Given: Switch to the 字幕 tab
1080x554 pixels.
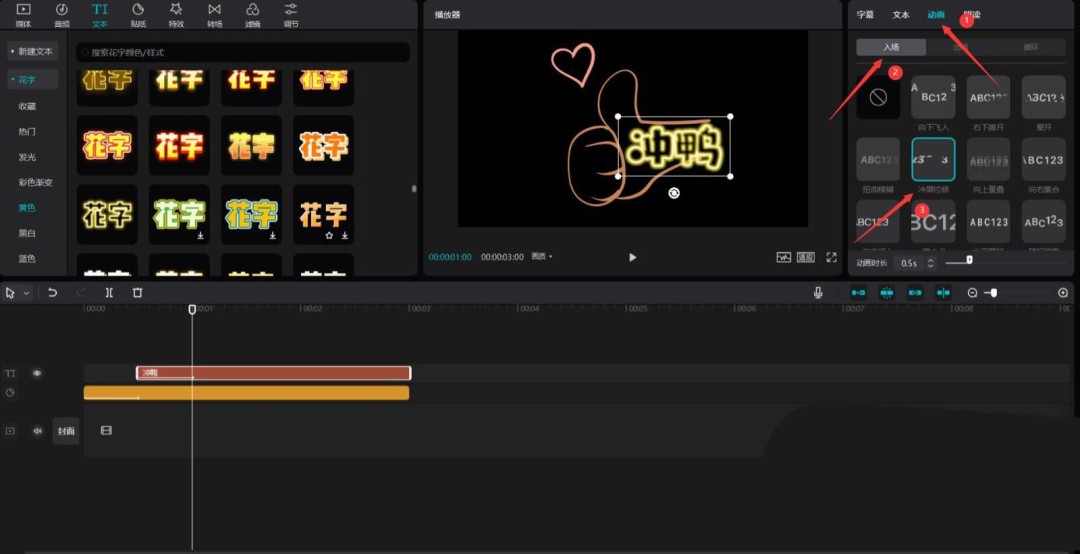Looking at the screenshot, I should pyautogui.click(x=865, y=14).
